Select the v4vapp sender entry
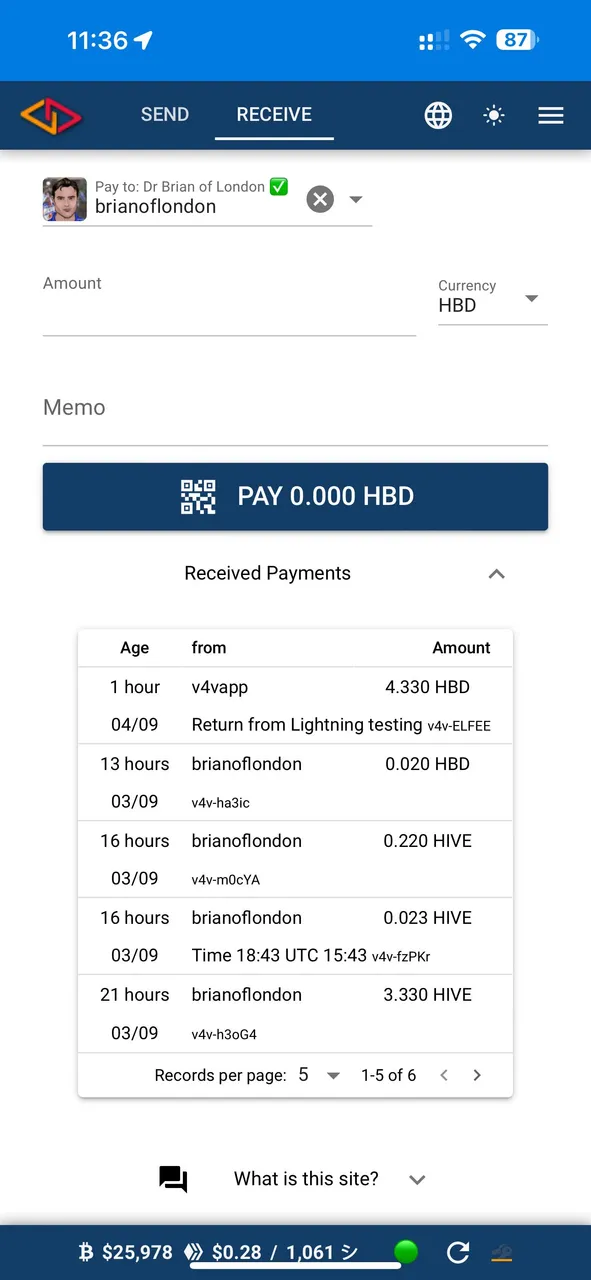 [x=220, y=687]
